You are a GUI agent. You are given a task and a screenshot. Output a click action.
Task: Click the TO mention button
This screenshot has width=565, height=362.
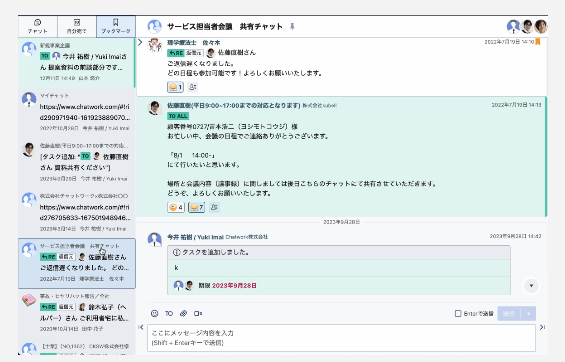point(169,313)
